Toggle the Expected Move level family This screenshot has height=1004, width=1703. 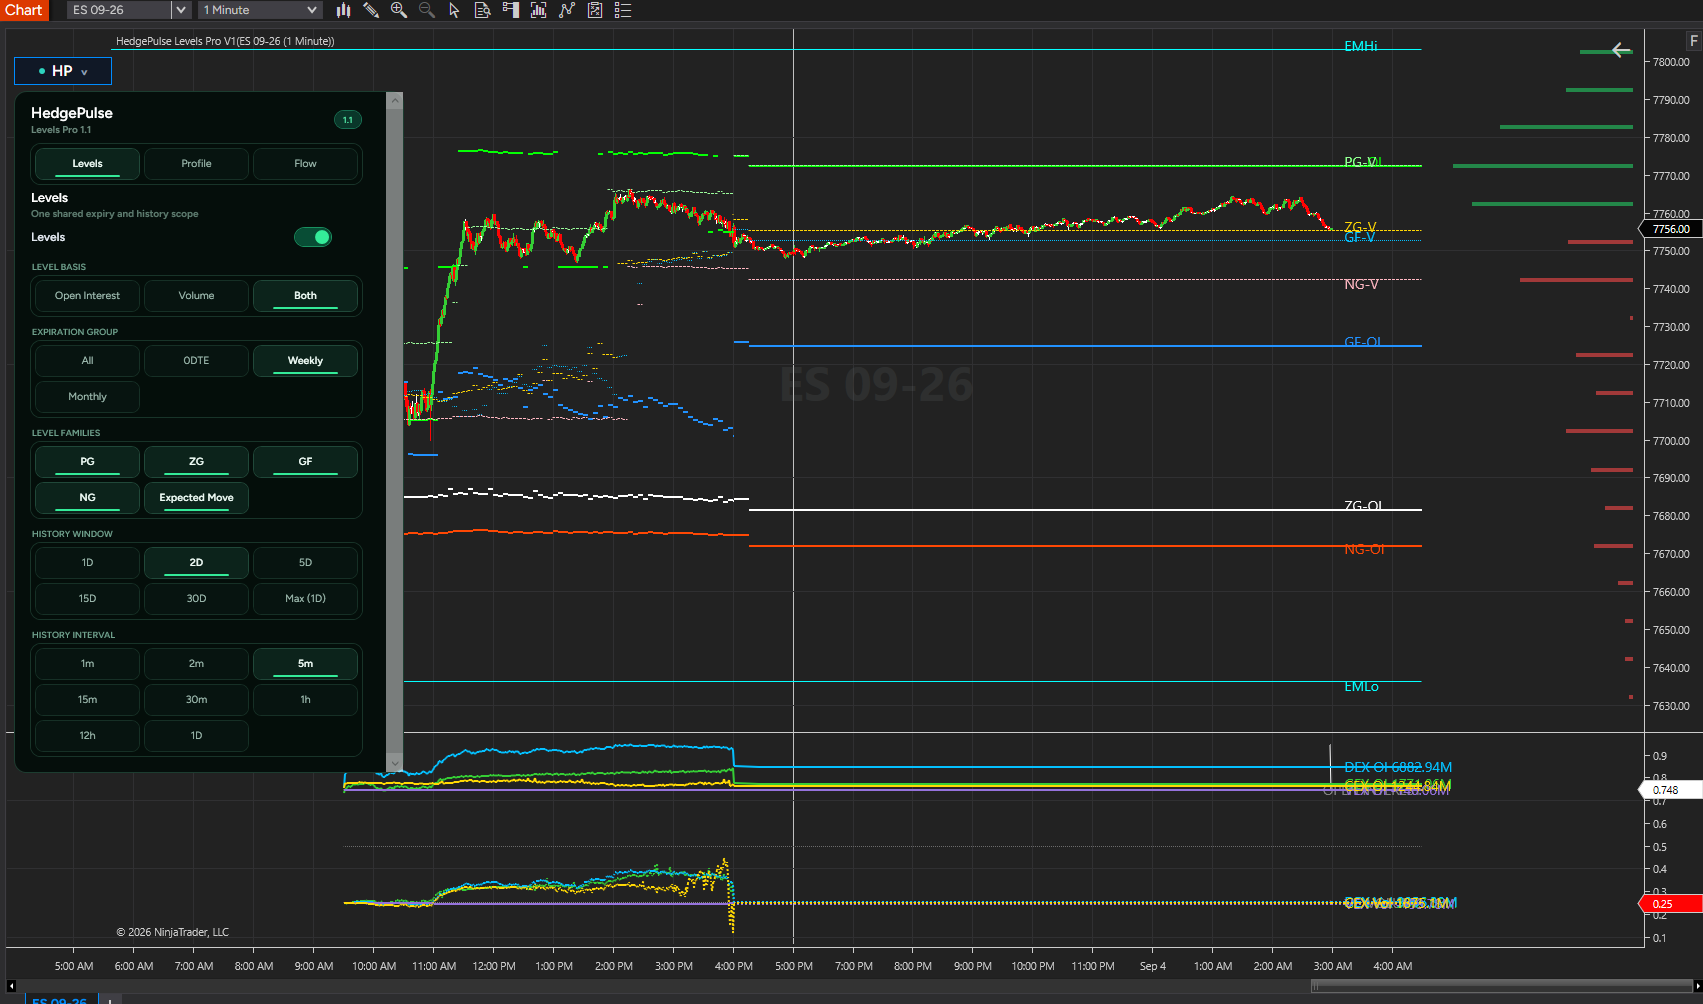coord(196,498)
